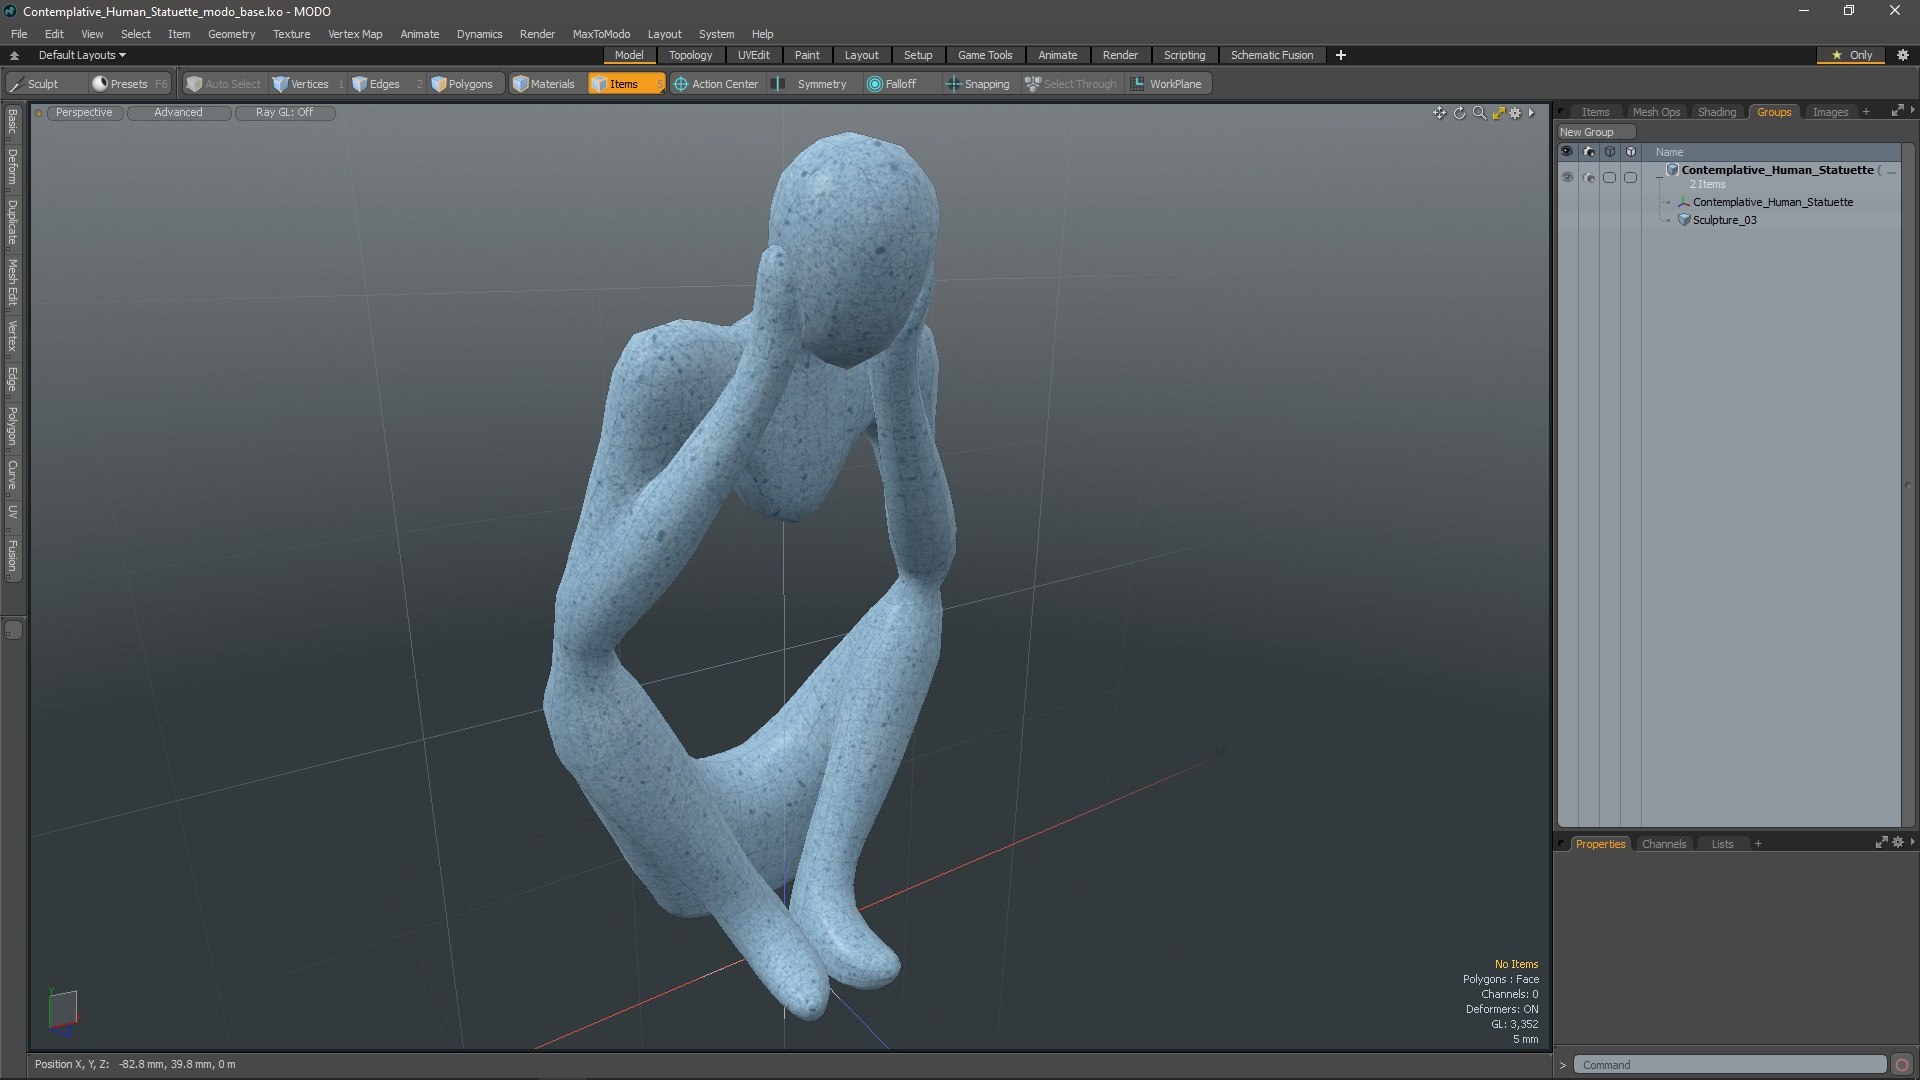
Task: Open the Ray GL: Off dropdown
Action: pos(284,113)
